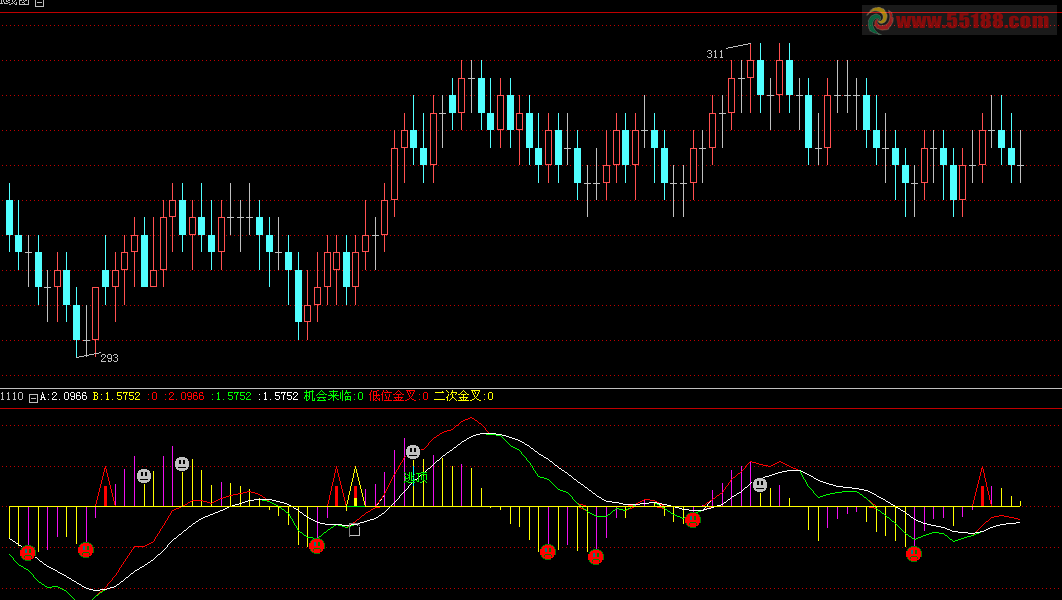Select the A:2.0966 indicator value

coord(64,396)
